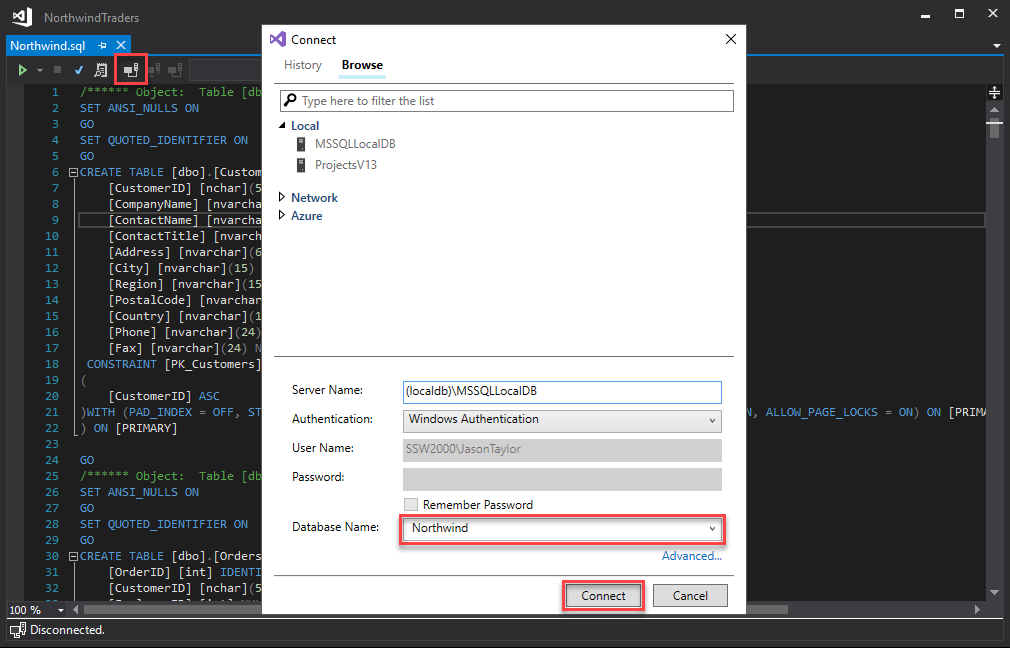
Task: Run the query with the green Execute arrow
Action: point(23,70)
